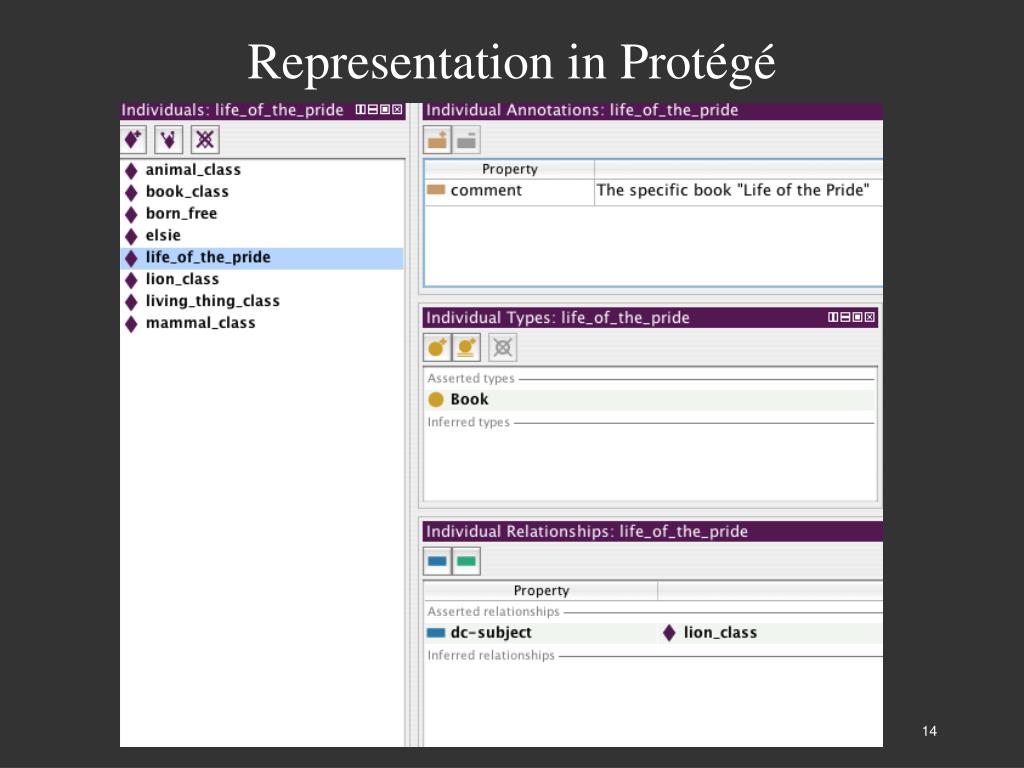Screen dimensions: 1024x768
Task: Select the dc-subject relationship property
Action: [x=541, y=633]
